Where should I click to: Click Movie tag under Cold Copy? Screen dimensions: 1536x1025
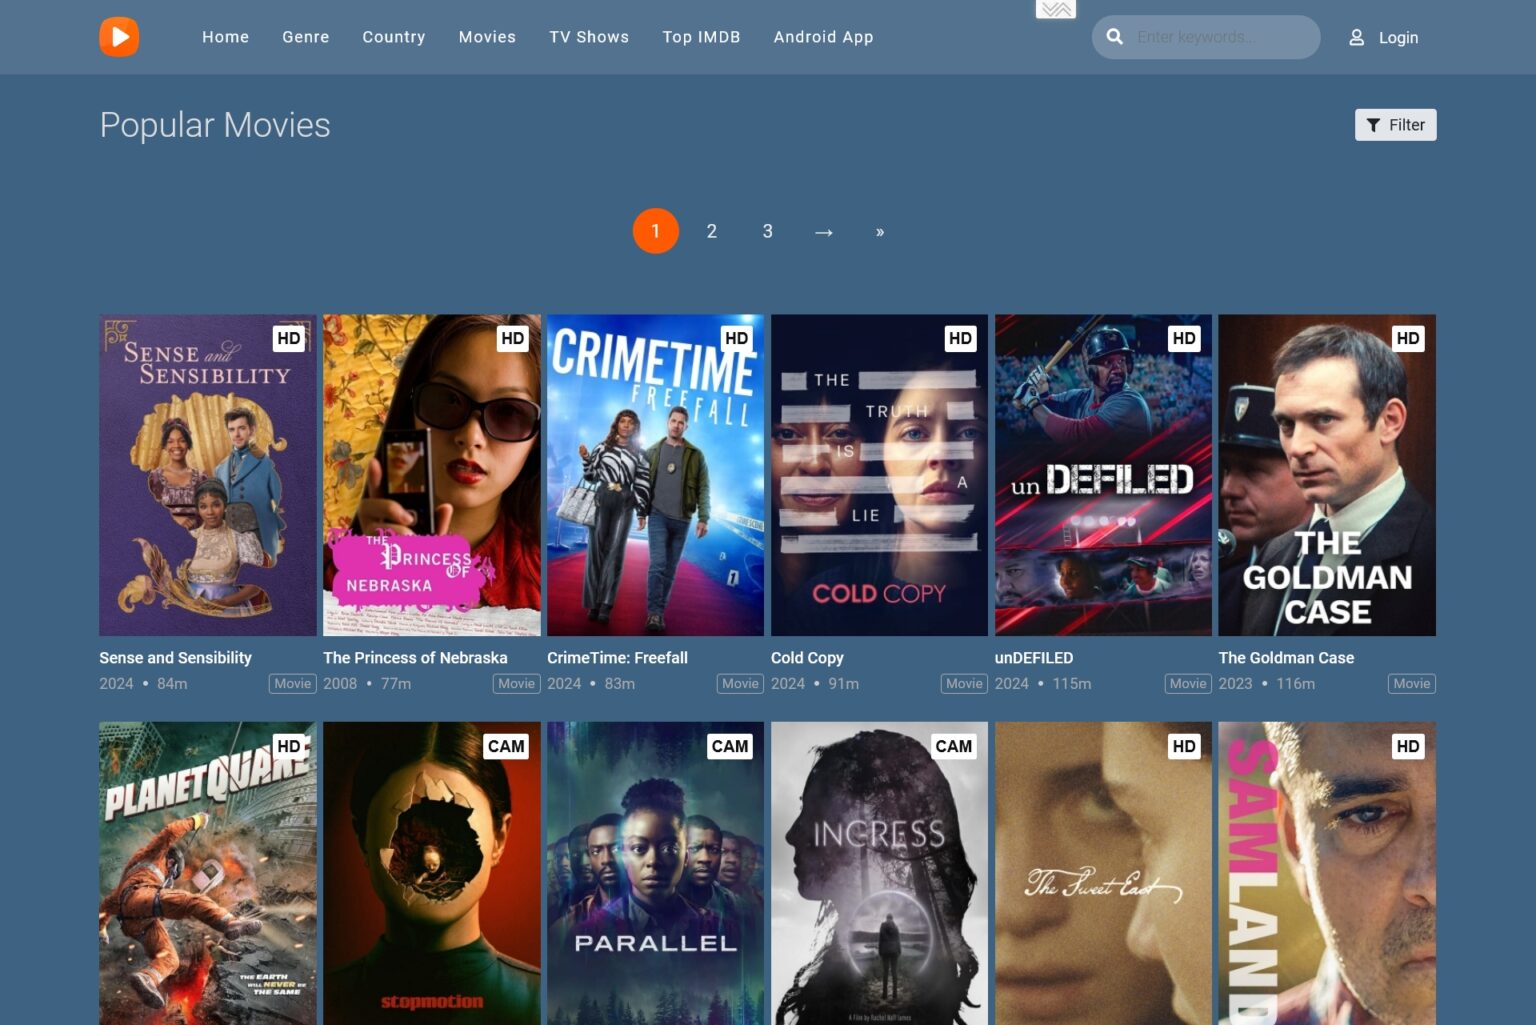click(x=964, y=684)
